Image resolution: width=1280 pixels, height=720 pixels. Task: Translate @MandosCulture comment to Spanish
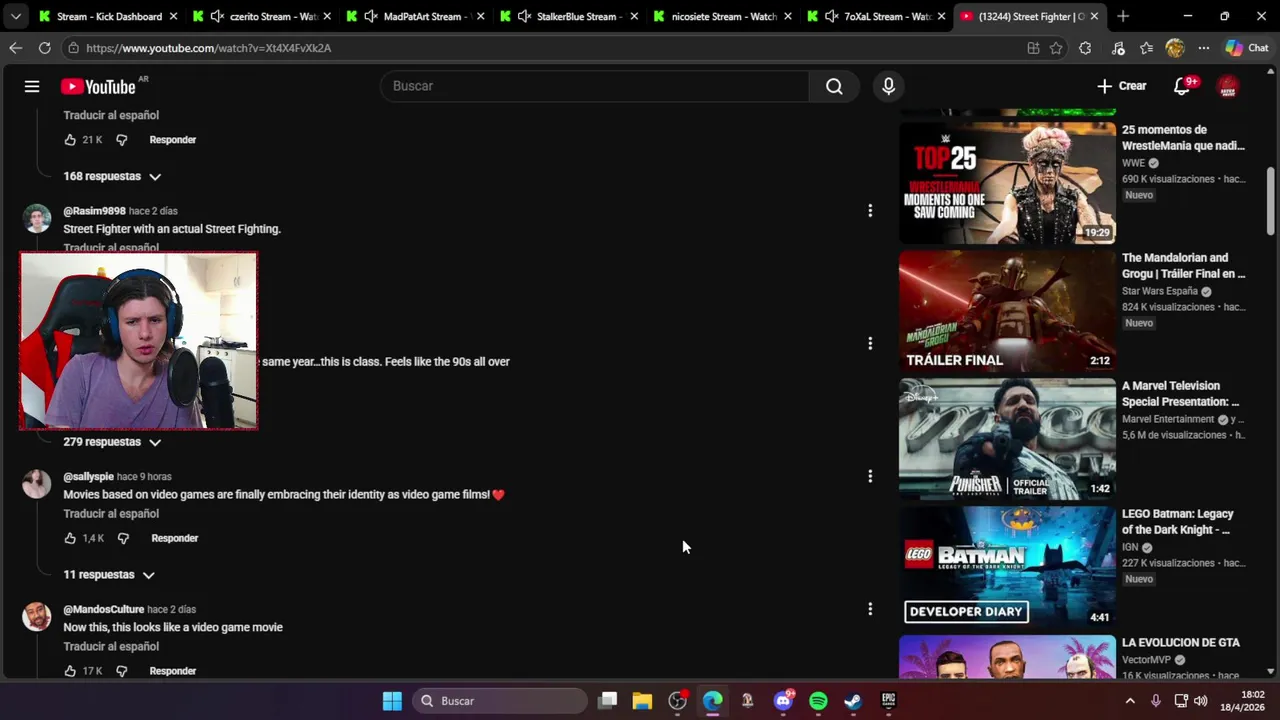pyautogui.click(x=111, y=647)
